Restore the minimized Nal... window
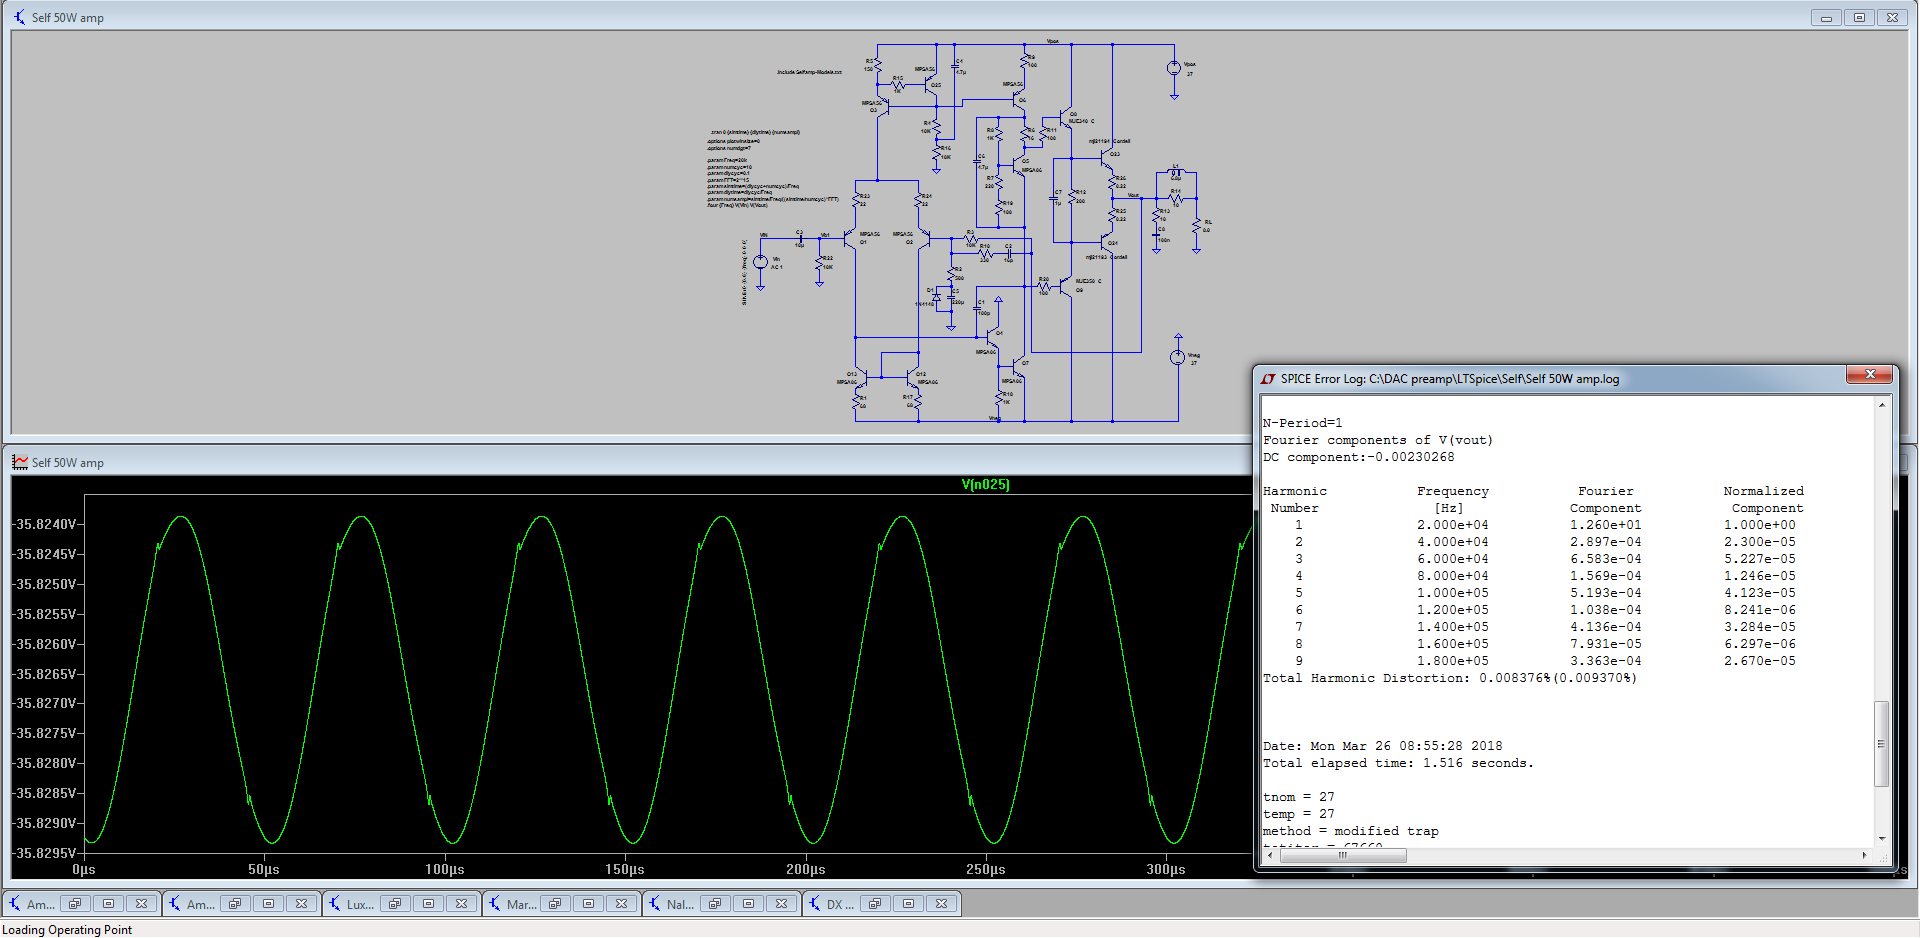This screenshot has width=1920, height=938. pos(715,904)
